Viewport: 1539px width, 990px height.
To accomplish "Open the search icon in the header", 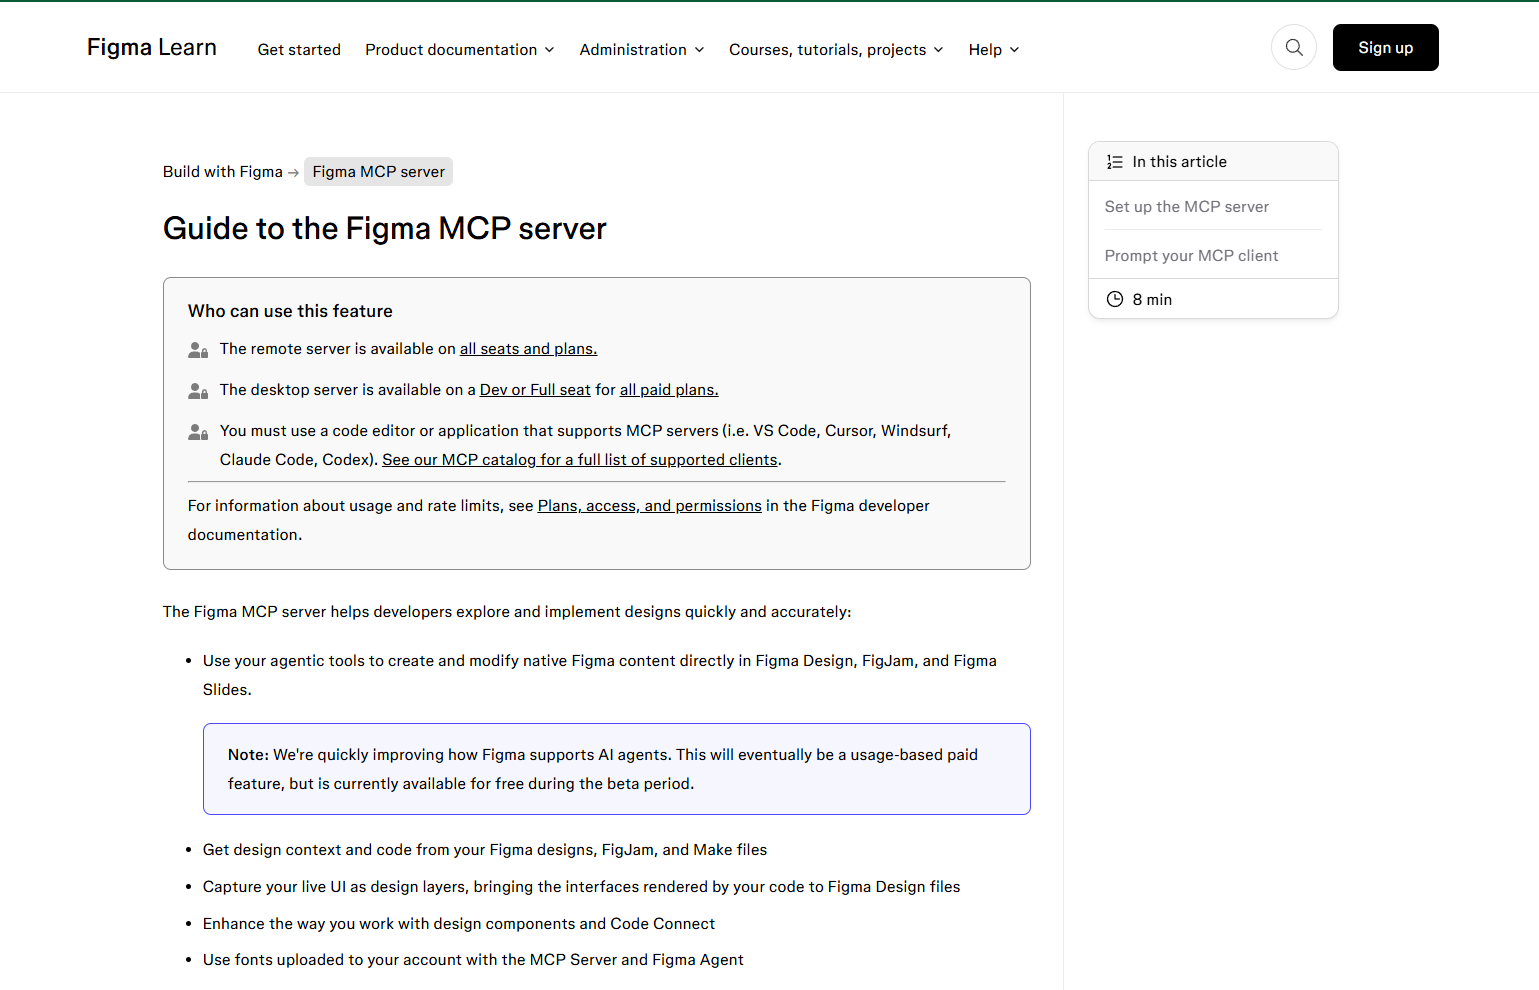I will (1294, 47).
